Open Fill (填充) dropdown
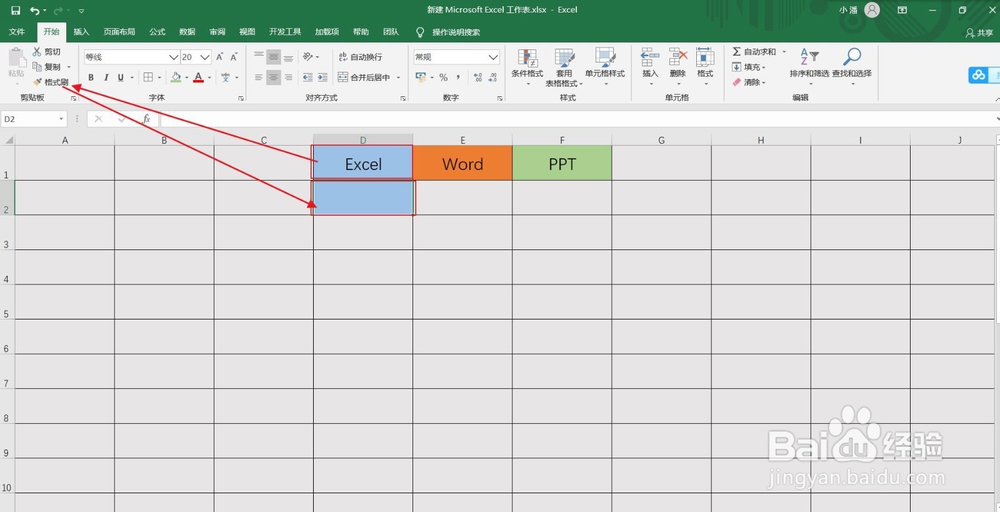 [749, 67]
